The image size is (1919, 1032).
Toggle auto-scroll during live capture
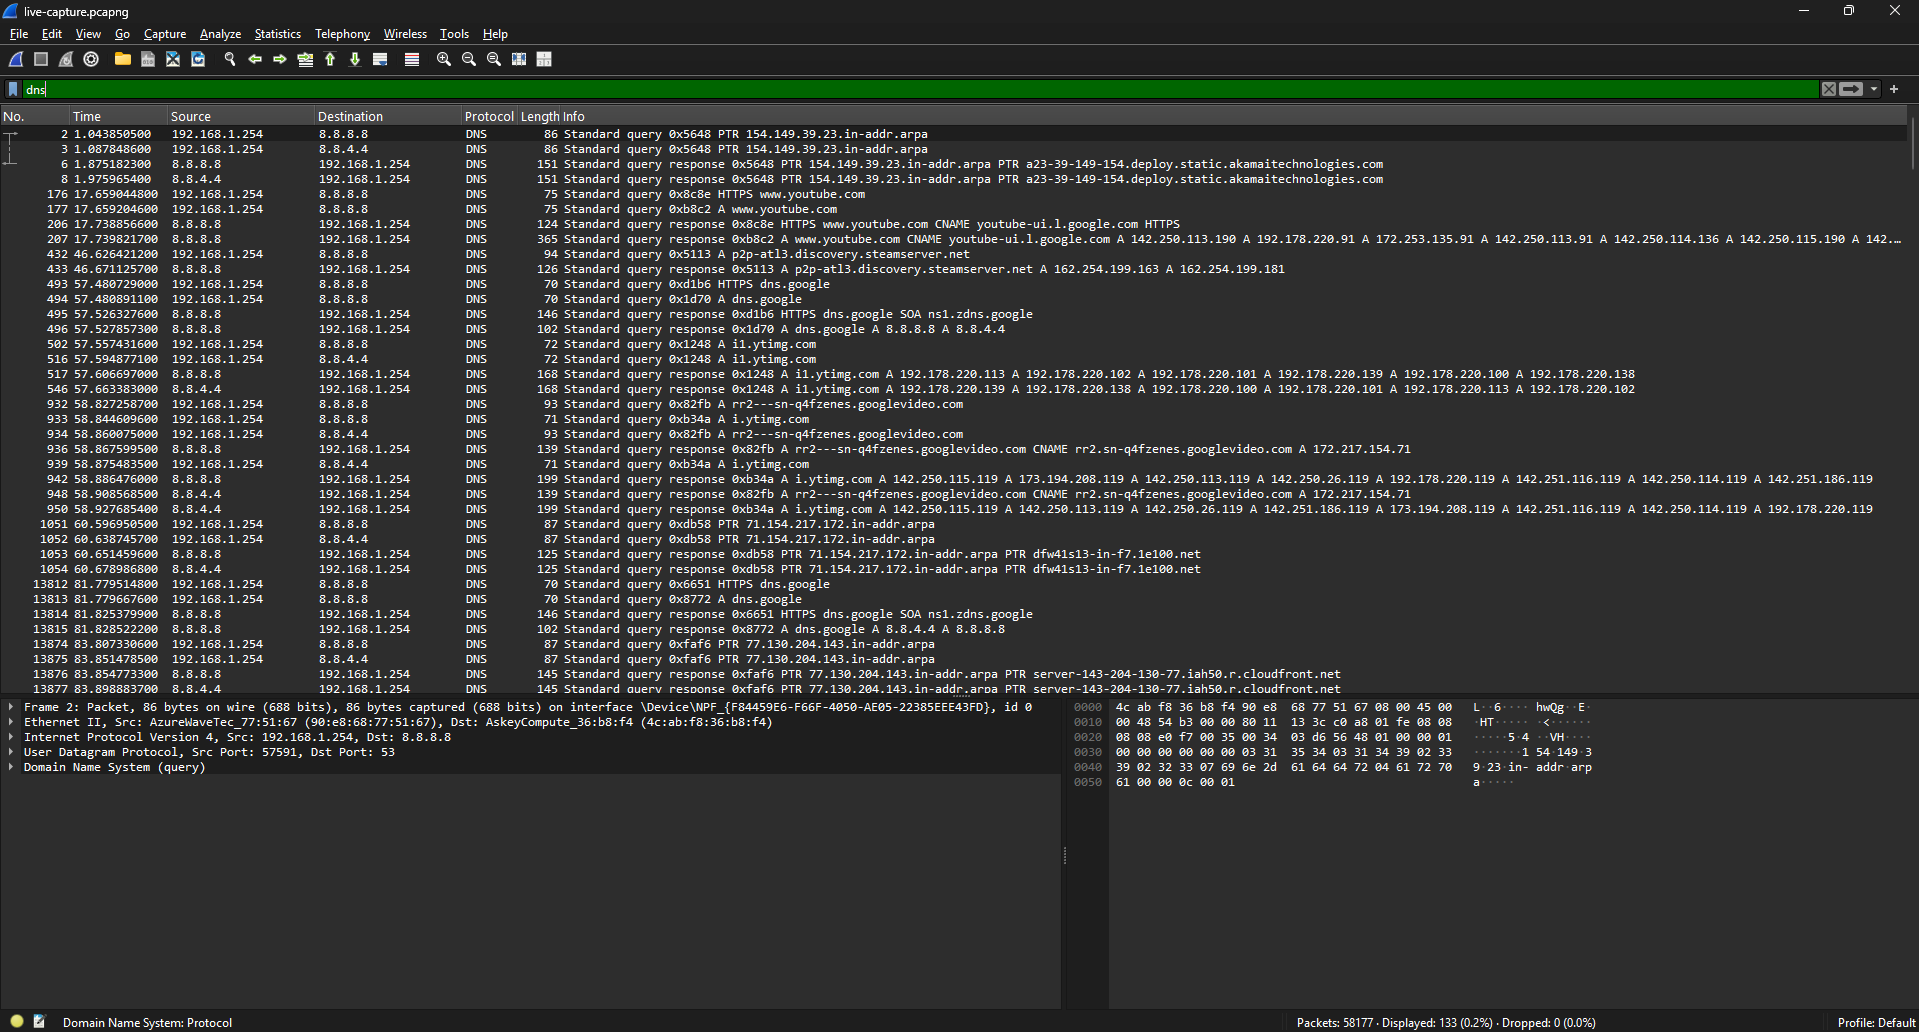(x=380, y=59)
